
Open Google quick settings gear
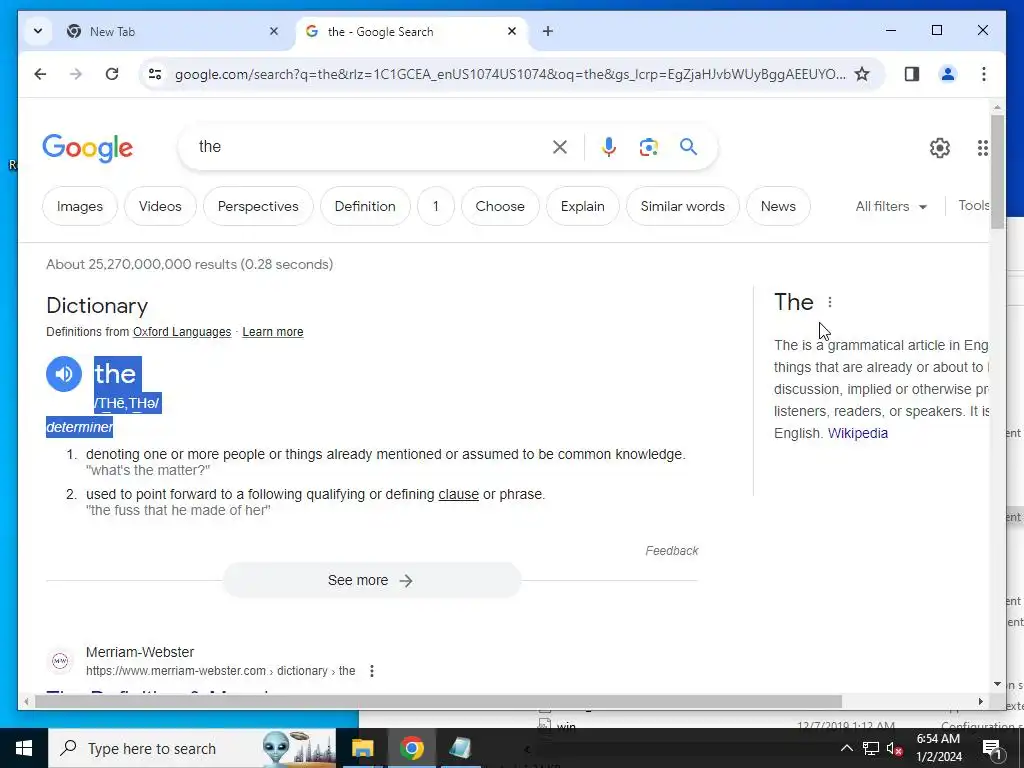point(940,148)
